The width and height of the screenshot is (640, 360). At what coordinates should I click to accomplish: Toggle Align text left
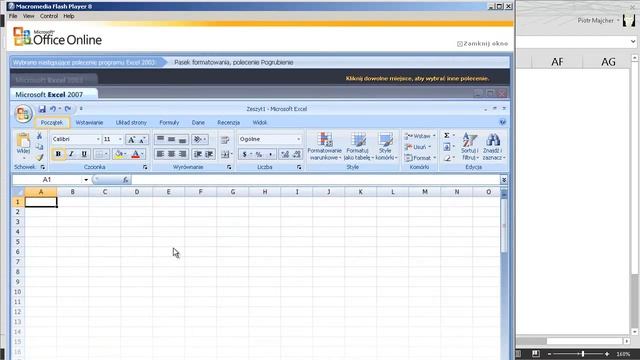(160, 154)
